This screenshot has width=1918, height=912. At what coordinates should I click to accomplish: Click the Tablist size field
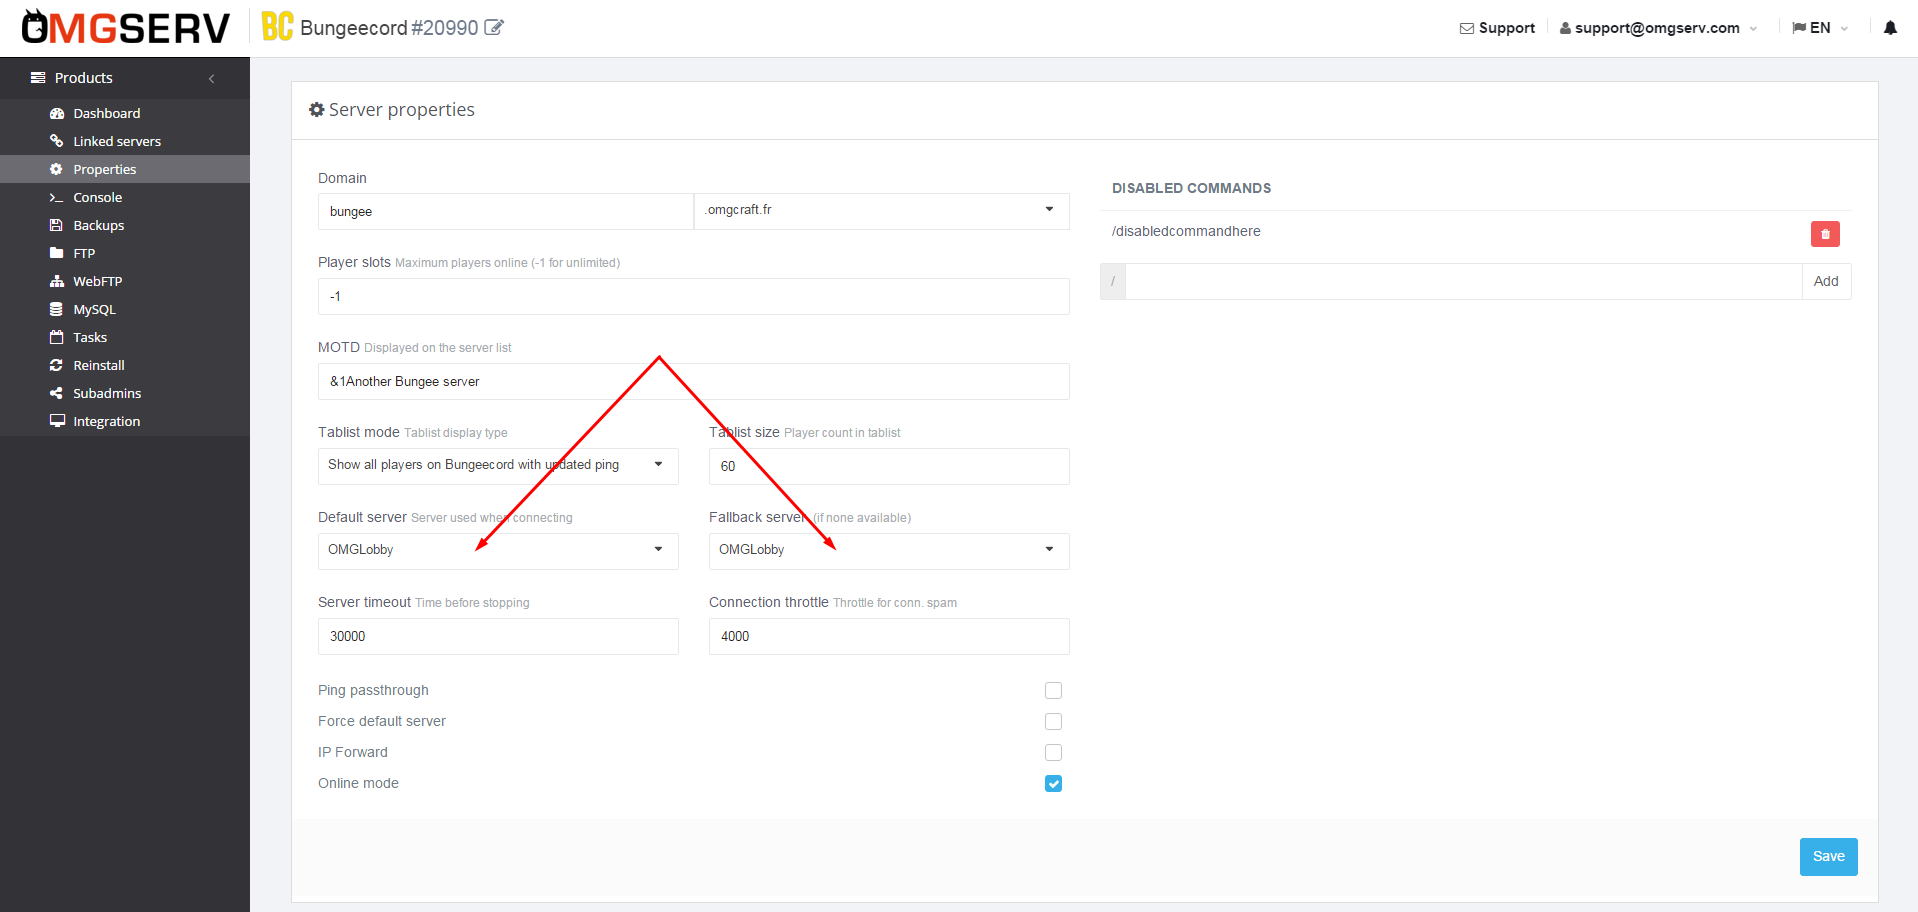(889, 466)
